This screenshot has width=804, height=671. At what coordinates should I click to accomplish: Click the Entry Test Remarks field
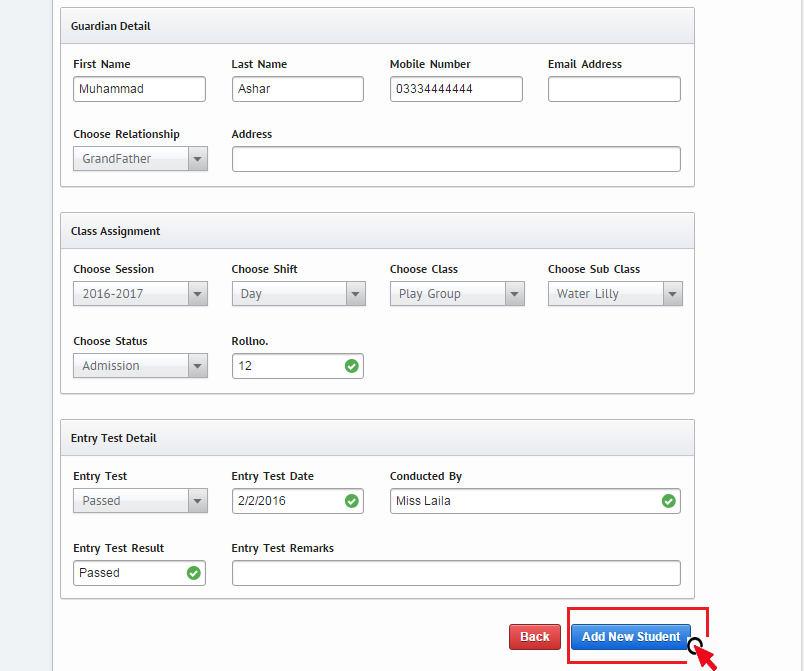coord(456,573)
